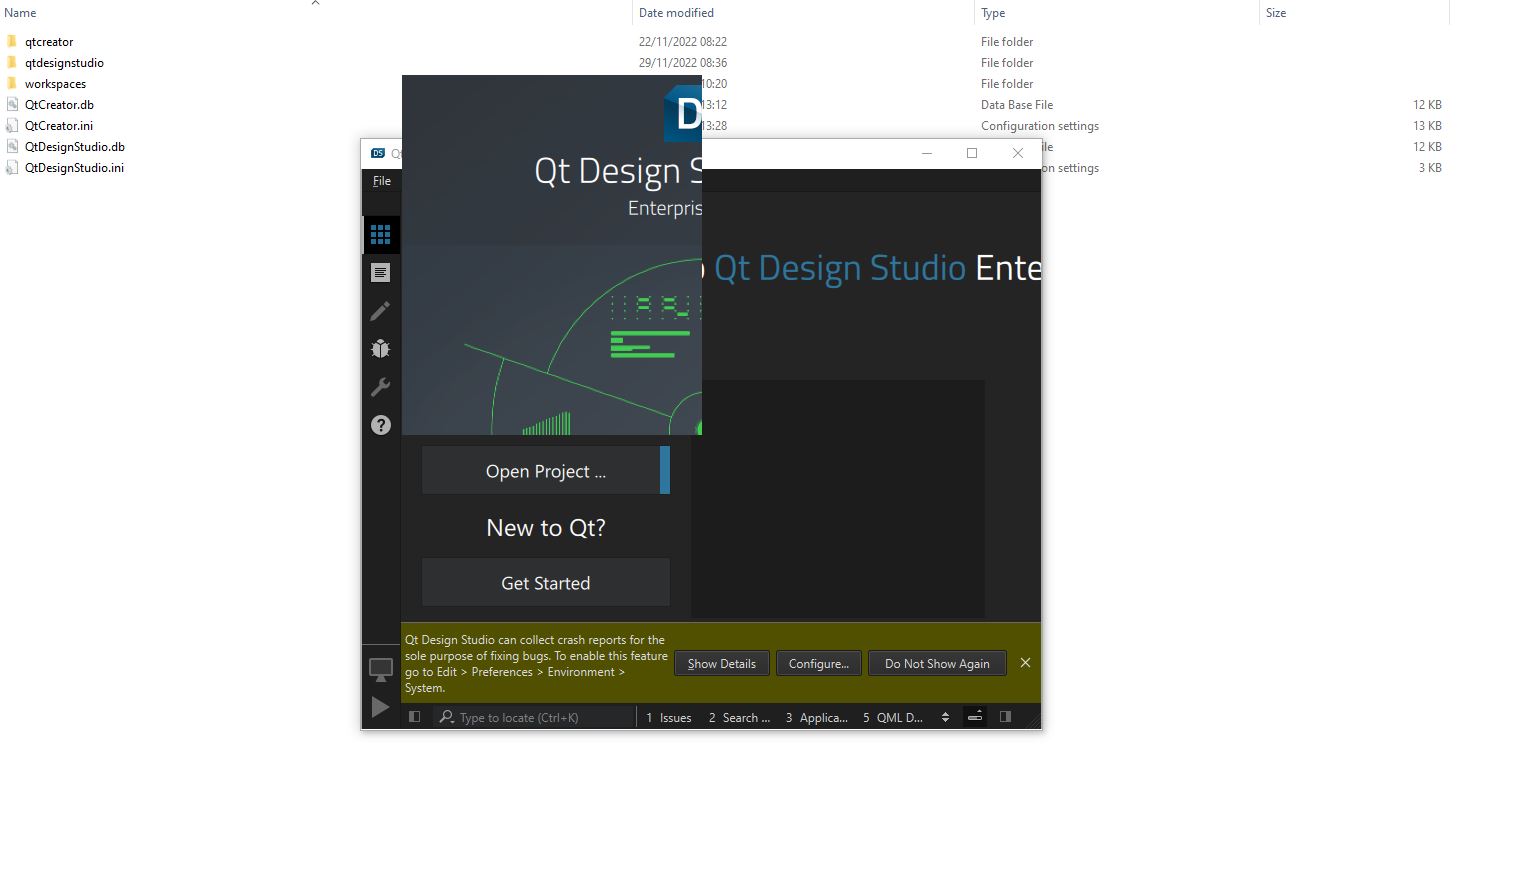Open Help mode question mark icon

380,425
